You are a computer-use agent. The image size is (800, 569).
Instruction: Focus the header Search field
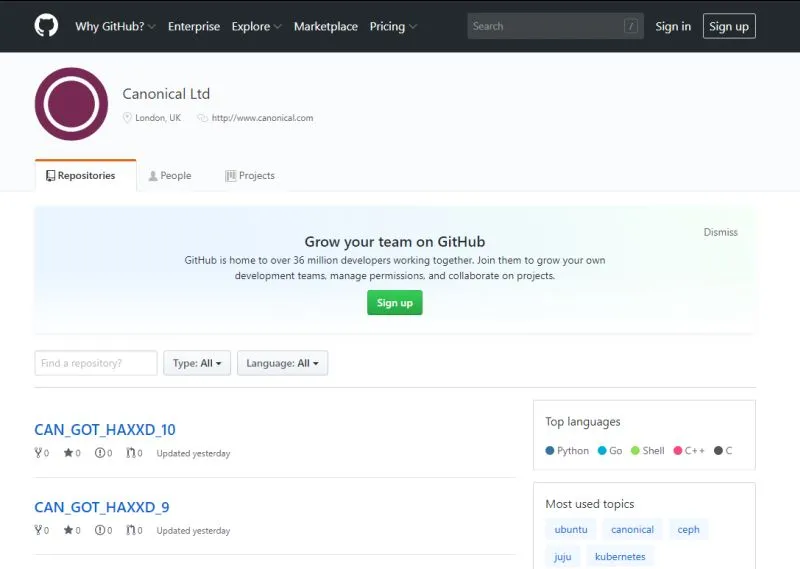point(555,26)
